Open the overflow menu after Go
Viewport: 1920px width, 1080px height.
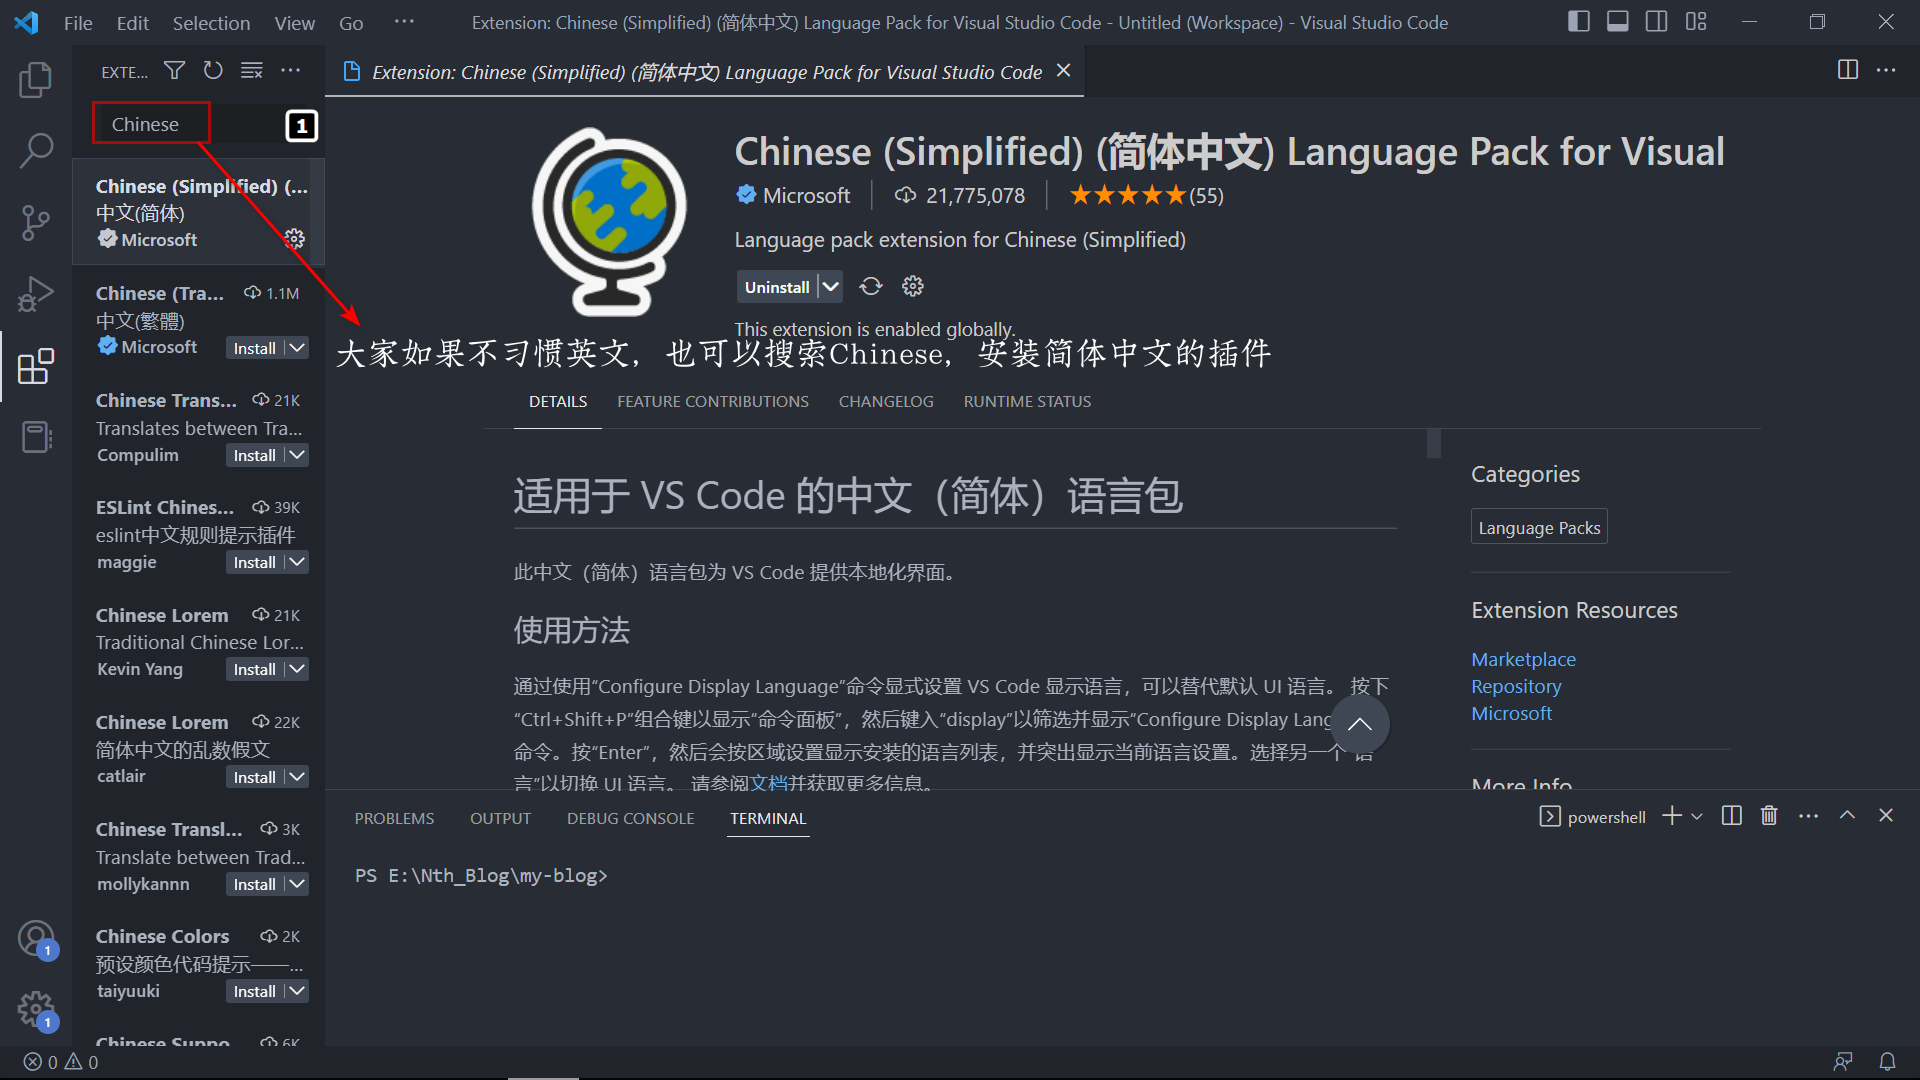(404, 22)
